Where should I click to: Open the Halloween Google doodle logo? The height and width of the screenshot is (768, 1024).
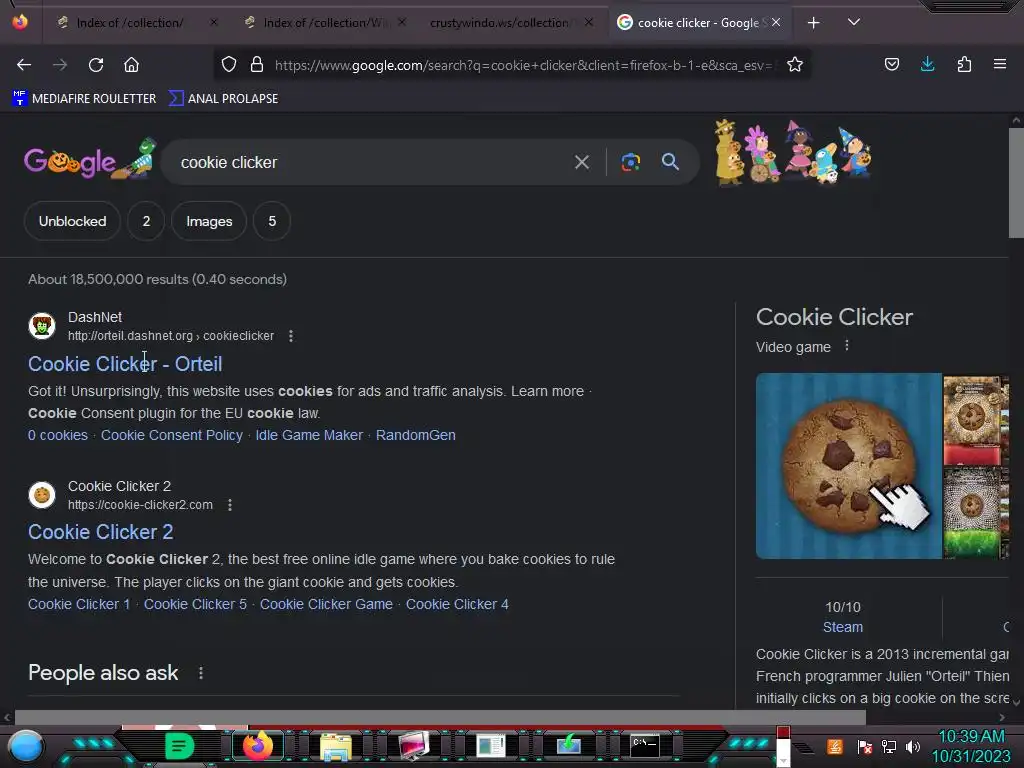pyautogui.click(x=89, y=159)
